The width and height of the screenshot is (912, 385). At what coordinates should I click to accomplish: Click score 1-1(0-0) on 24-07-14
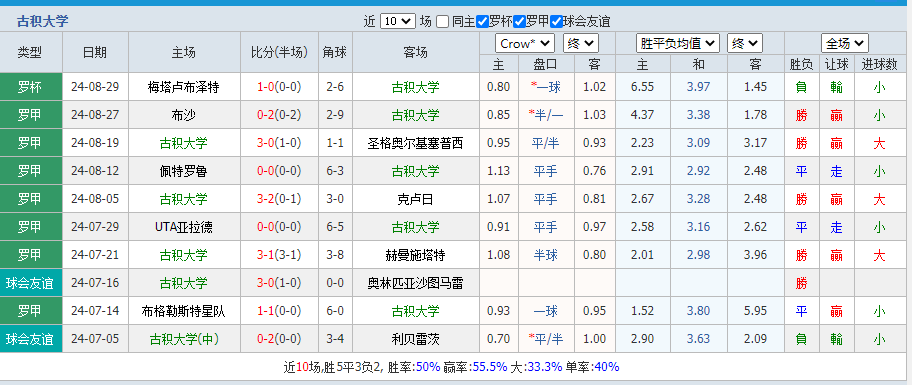click(x=279, y=311)
